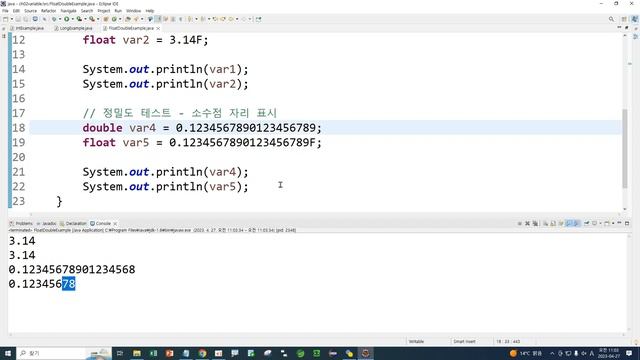Image resolution: width=640 pixels, height=360 pixels.
Task: Switch to the LongExample.java editor tab
Action: [x=73, y=28]
